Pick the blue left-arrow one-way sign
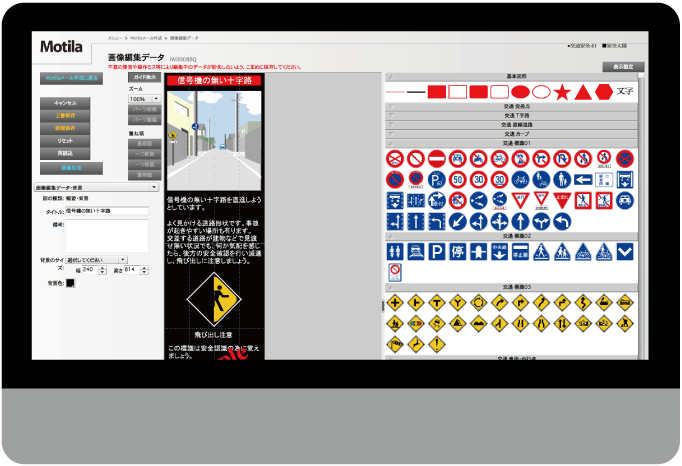Viewport: 682px width, 466px height. point(583,179)
